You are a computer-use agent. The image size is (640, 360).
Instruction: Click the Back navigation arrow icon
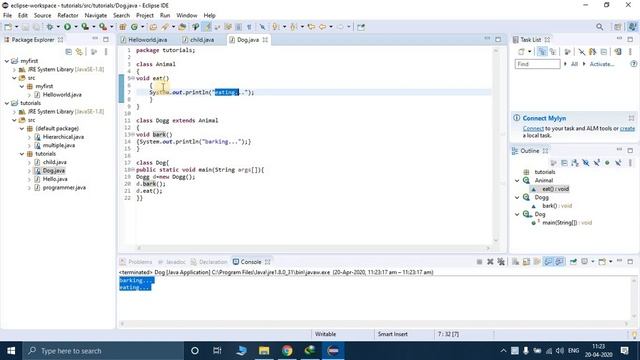click(x=322, y=27)
